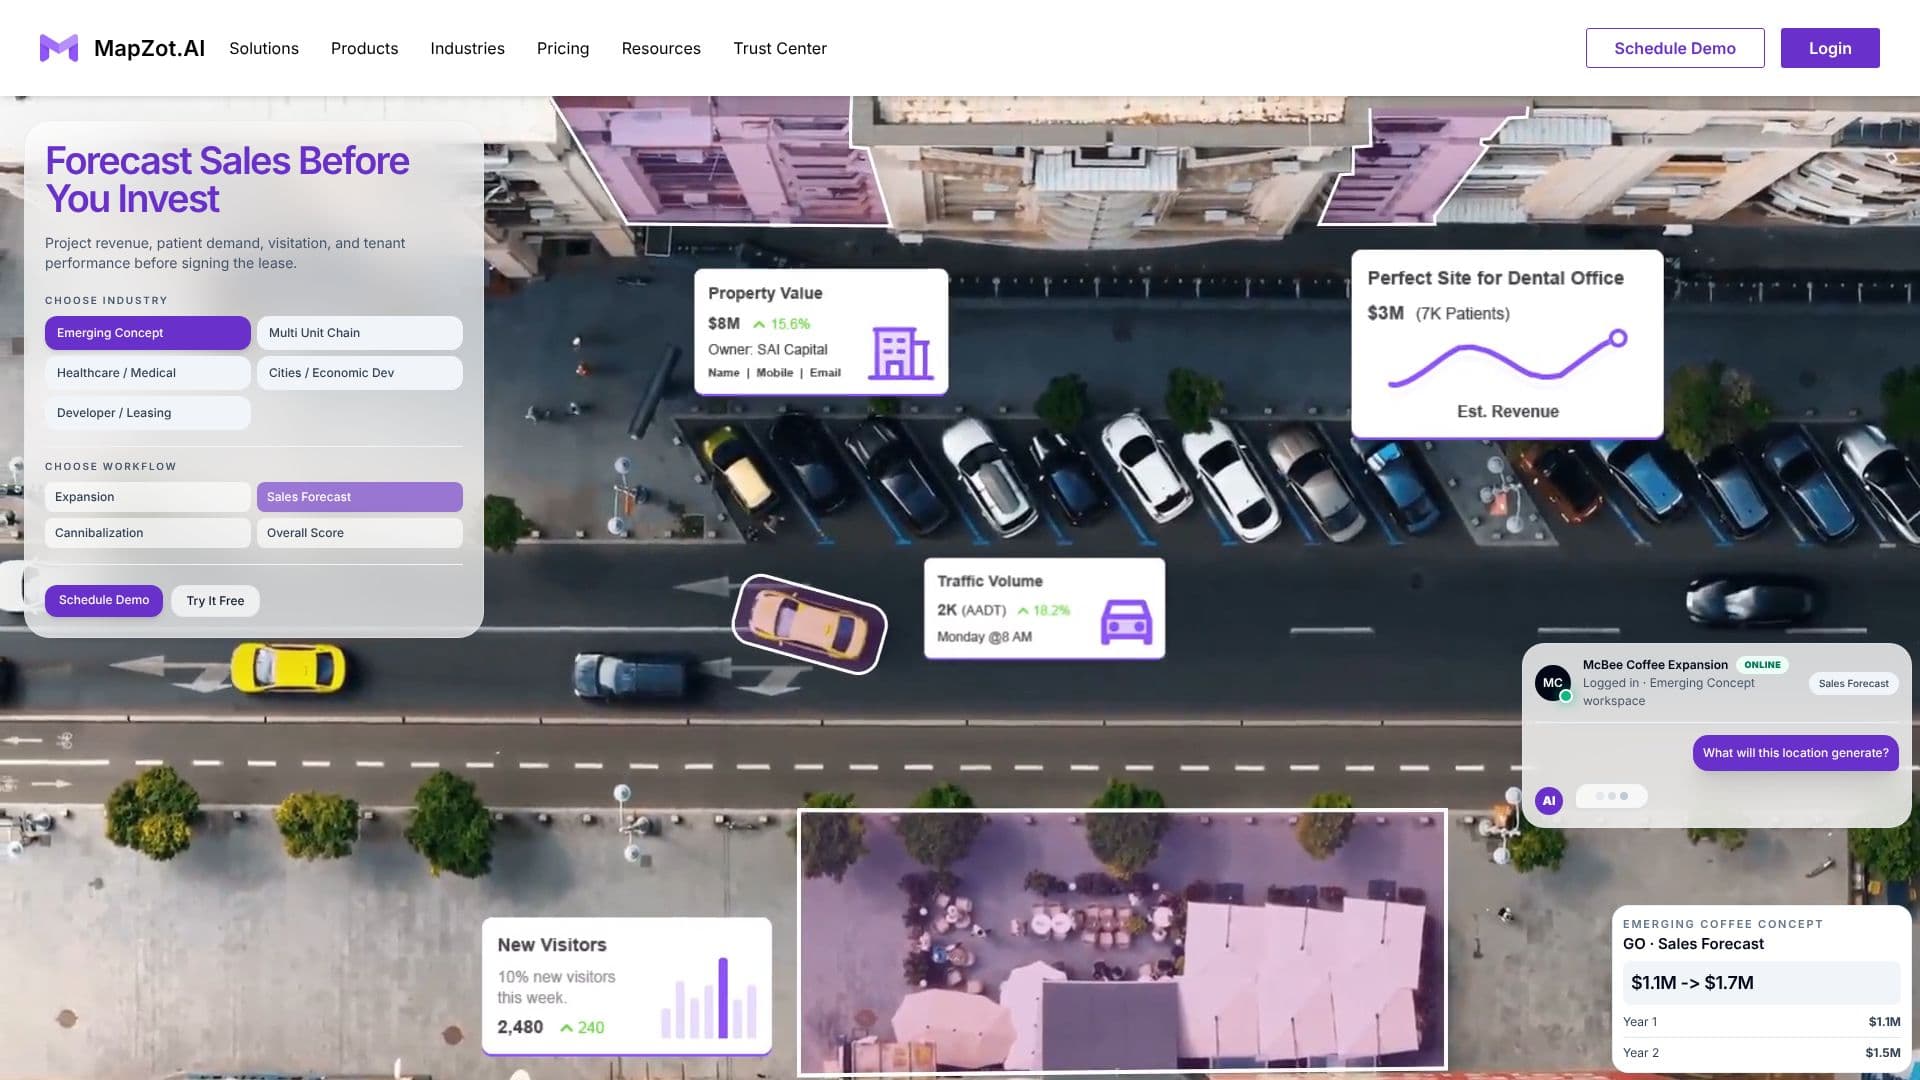The height and width of the screenshot is (1080, 1920).
Task: Click the MC avatar in chat panel
Action: [x=1552, y=683]
